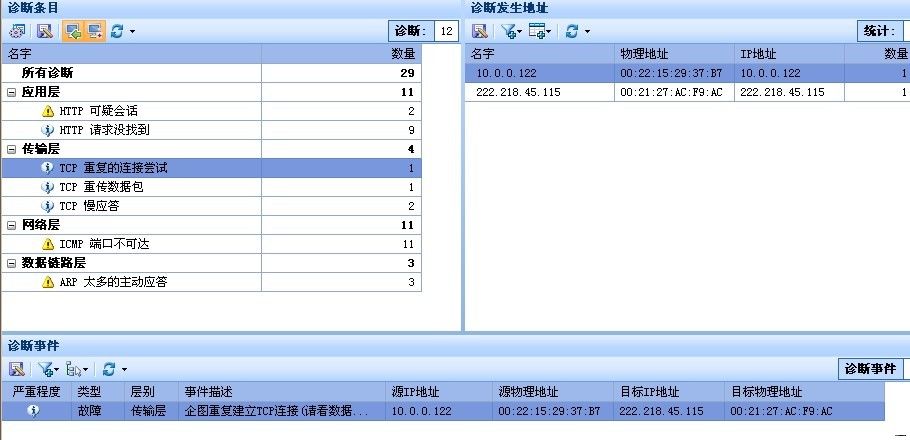Open refresh dropdown arrow in 诊断发生地址 toolbar
Screen dimensions: 910x440
pyautogui.click(x=587, y=32)
